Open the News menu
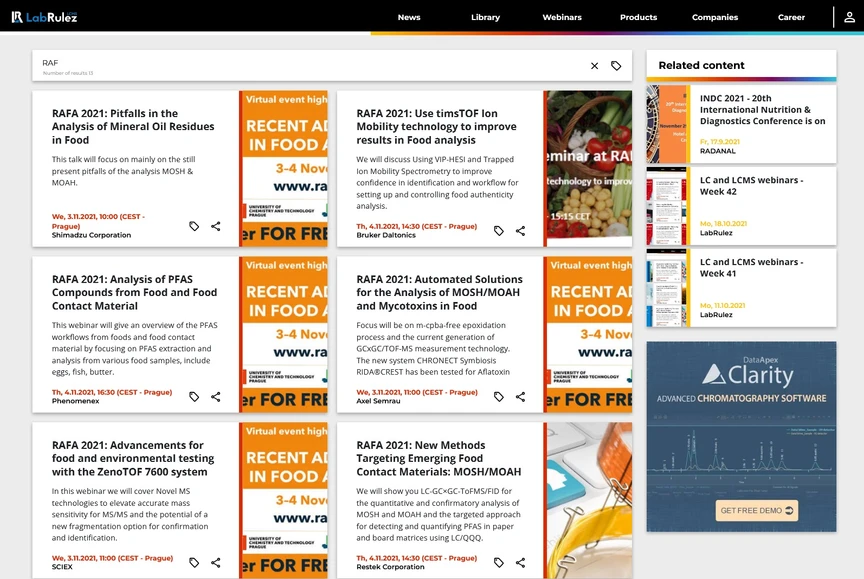This screenshot has width=864, height=579. pos(409,17)
